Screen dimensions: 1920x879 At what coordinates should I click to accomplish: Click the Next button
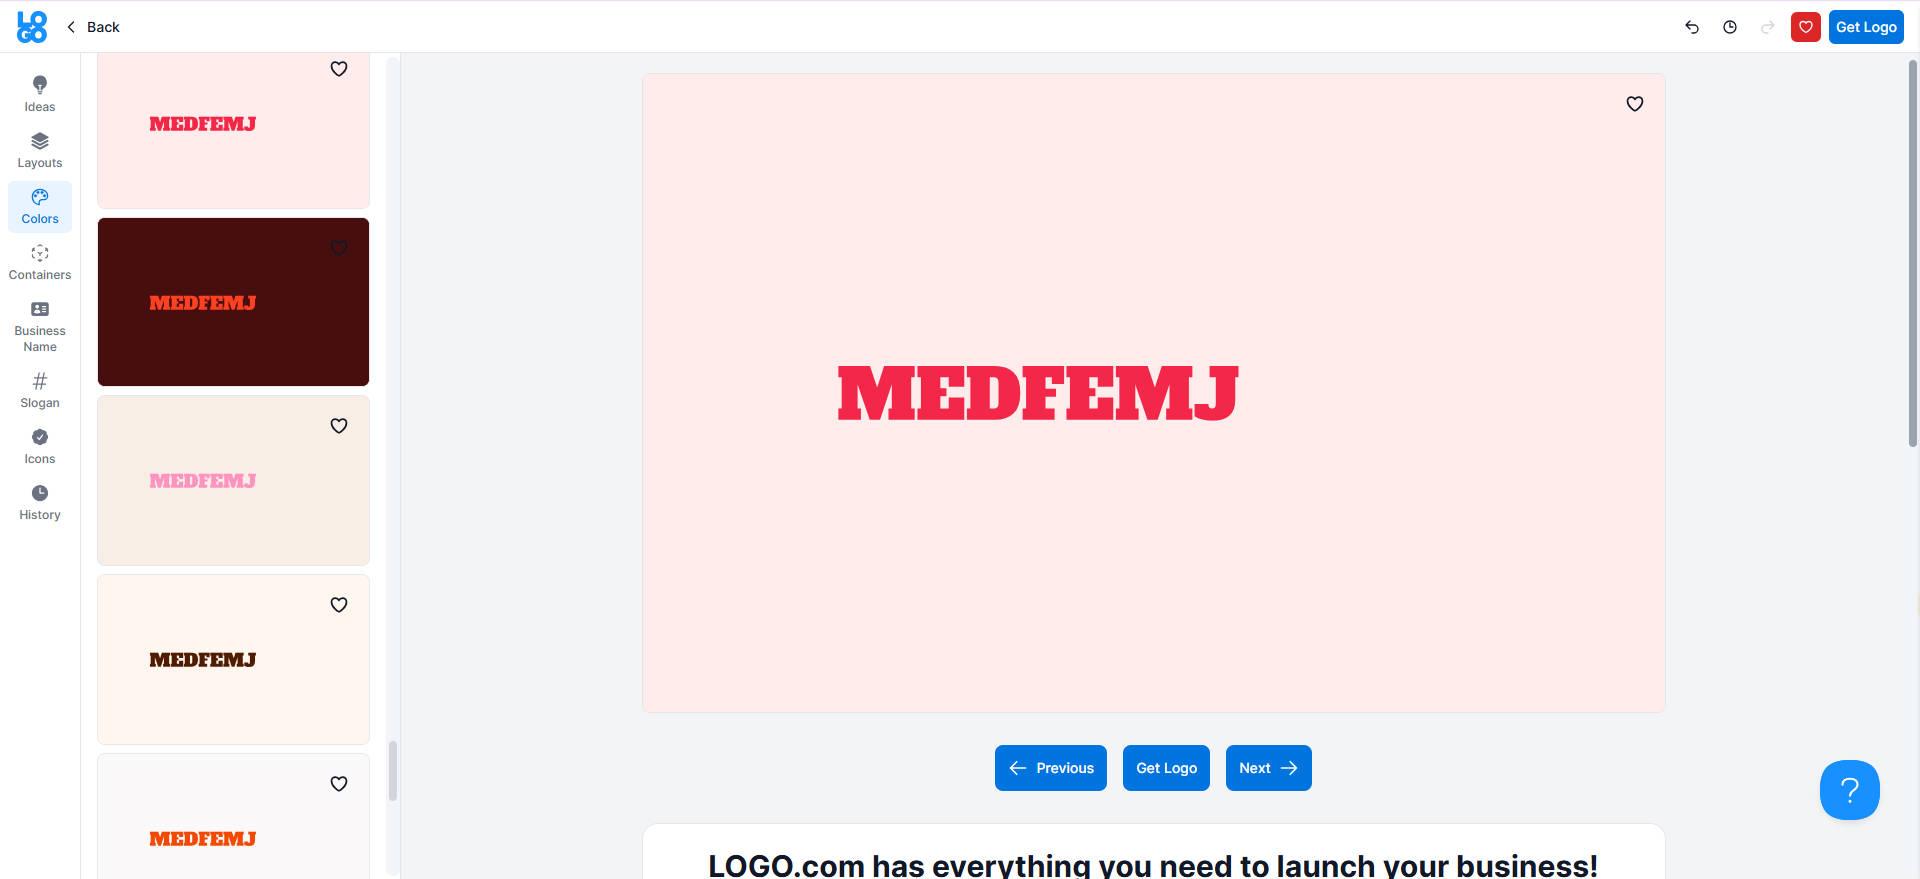click(x=1268, y=768)
